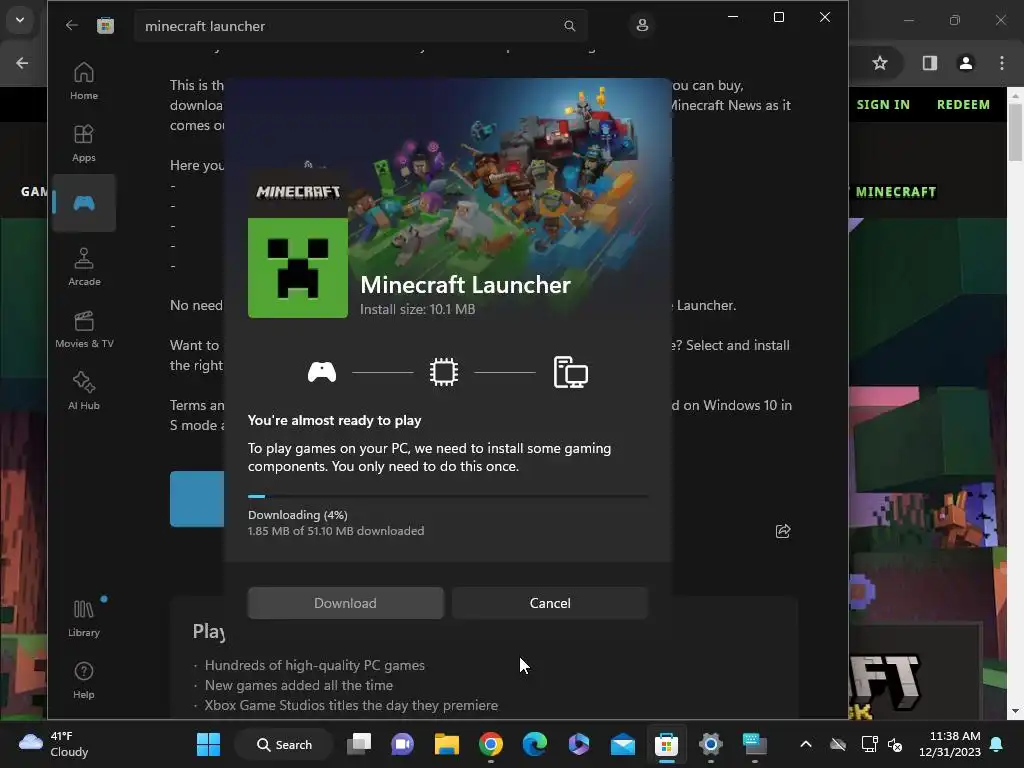The width and height of the screenshot is (1024, 768).
Task: Click the weather widget showing 41°F Cloudy
Action: pyautogui.click(x=54, y=744)
